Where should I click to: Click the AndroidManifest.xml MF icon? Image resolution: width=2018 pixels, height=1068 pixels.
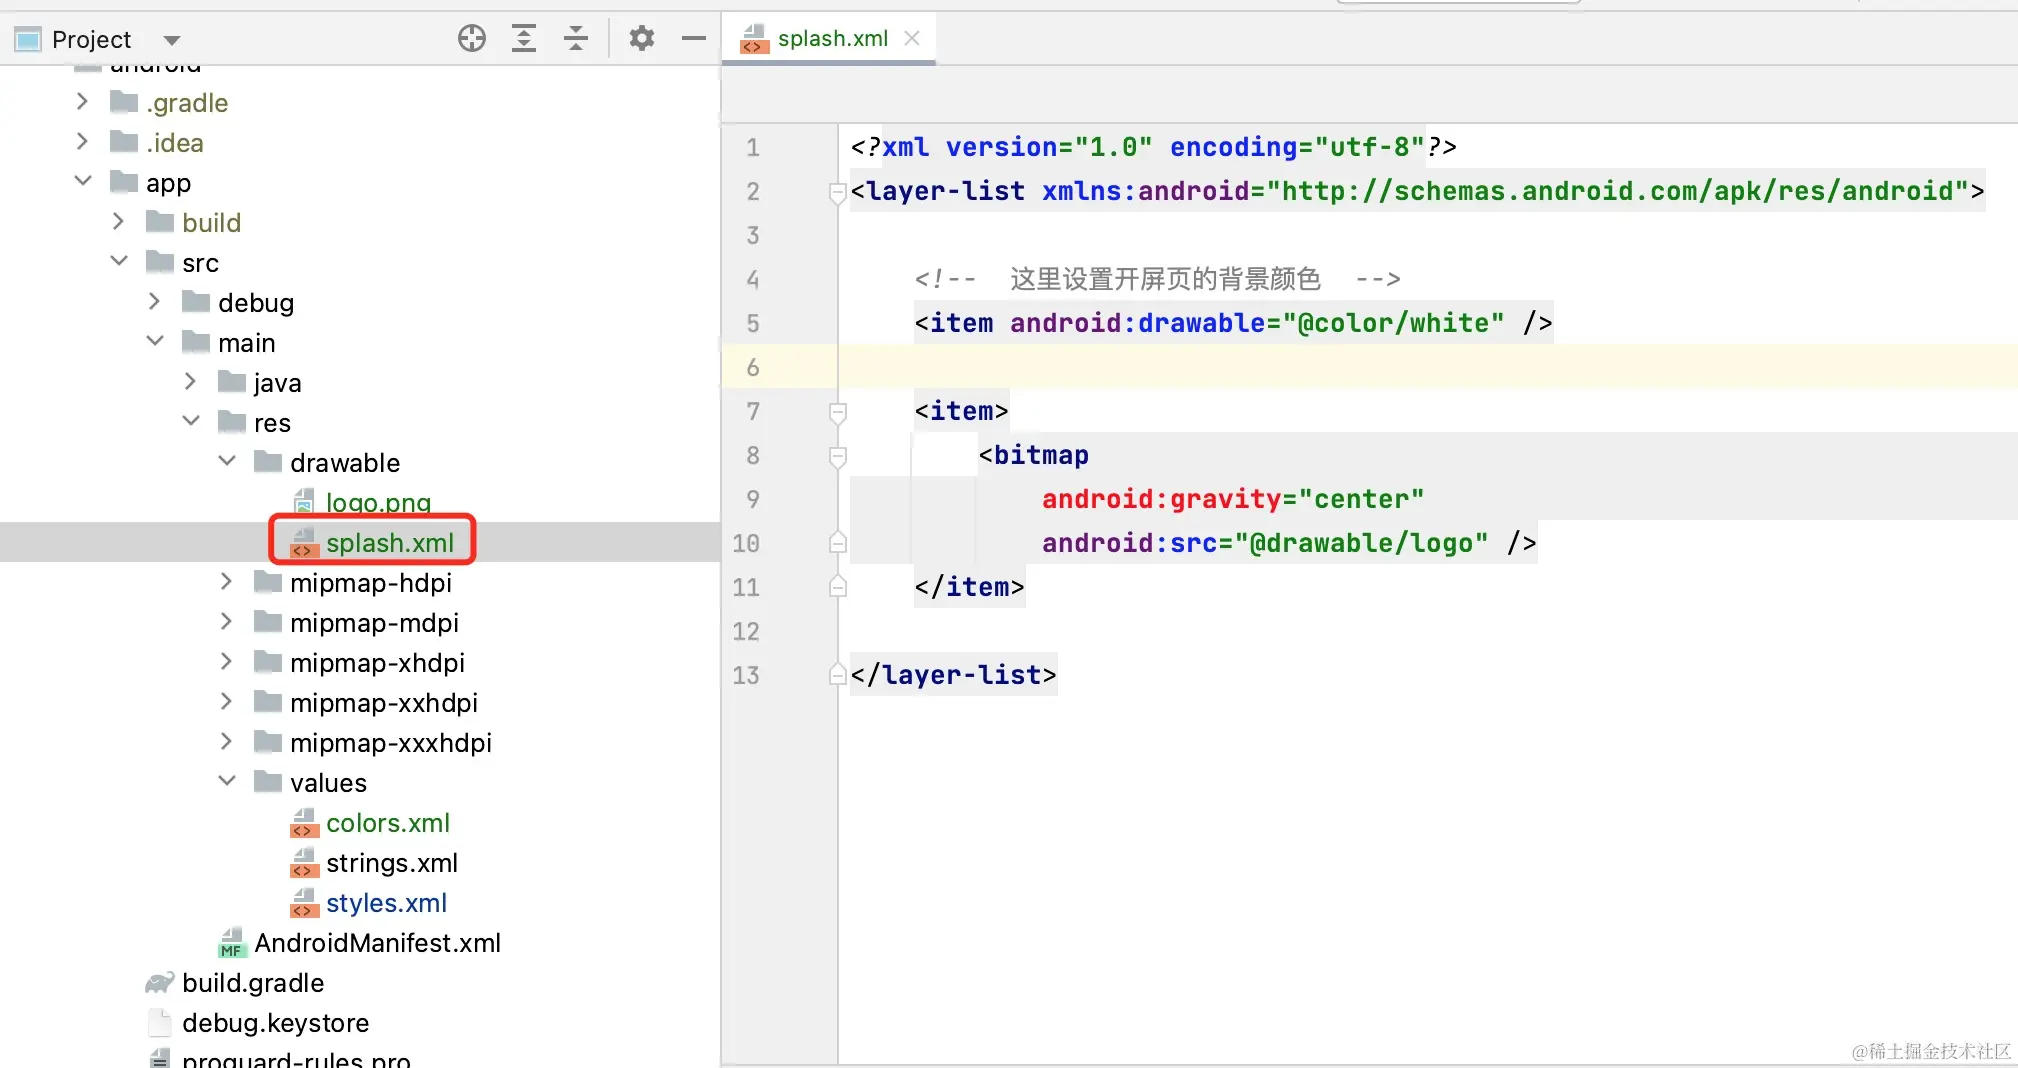click(x=232, y=942)
